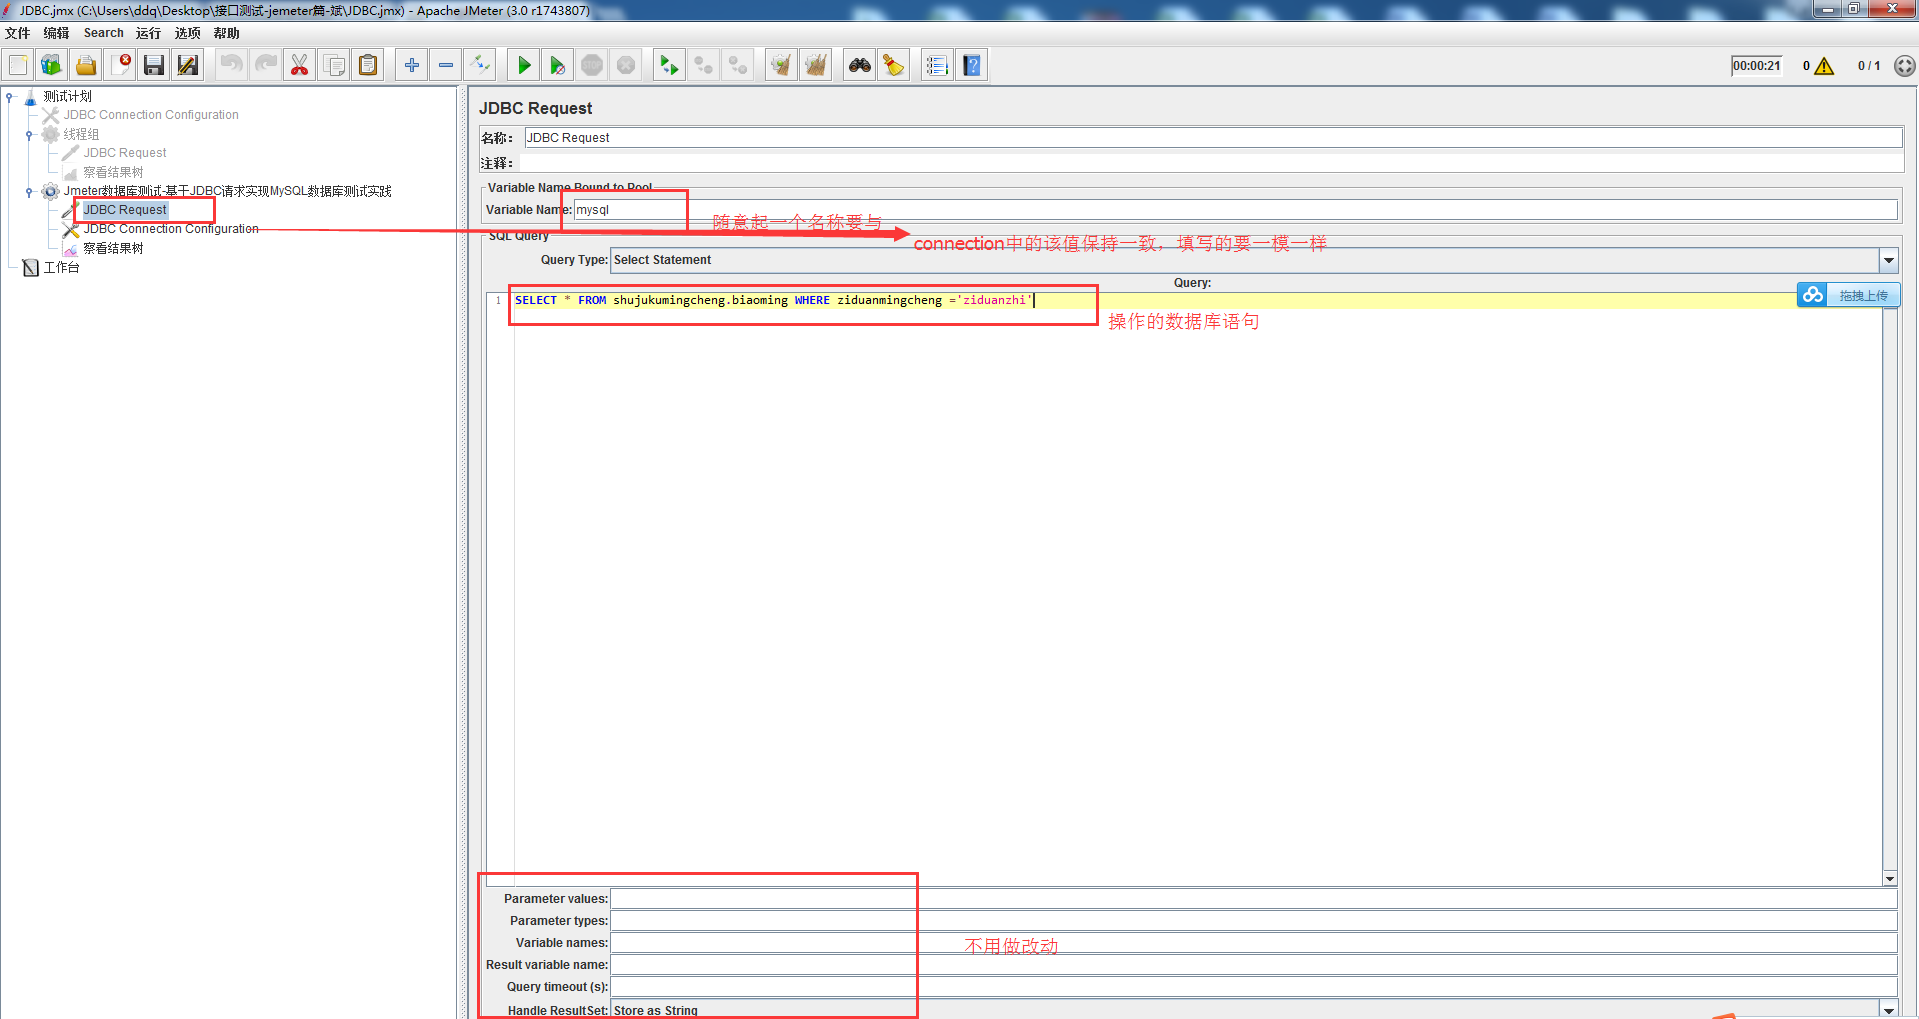
Task: Start the test run
Action: click(x=523, y=64)
